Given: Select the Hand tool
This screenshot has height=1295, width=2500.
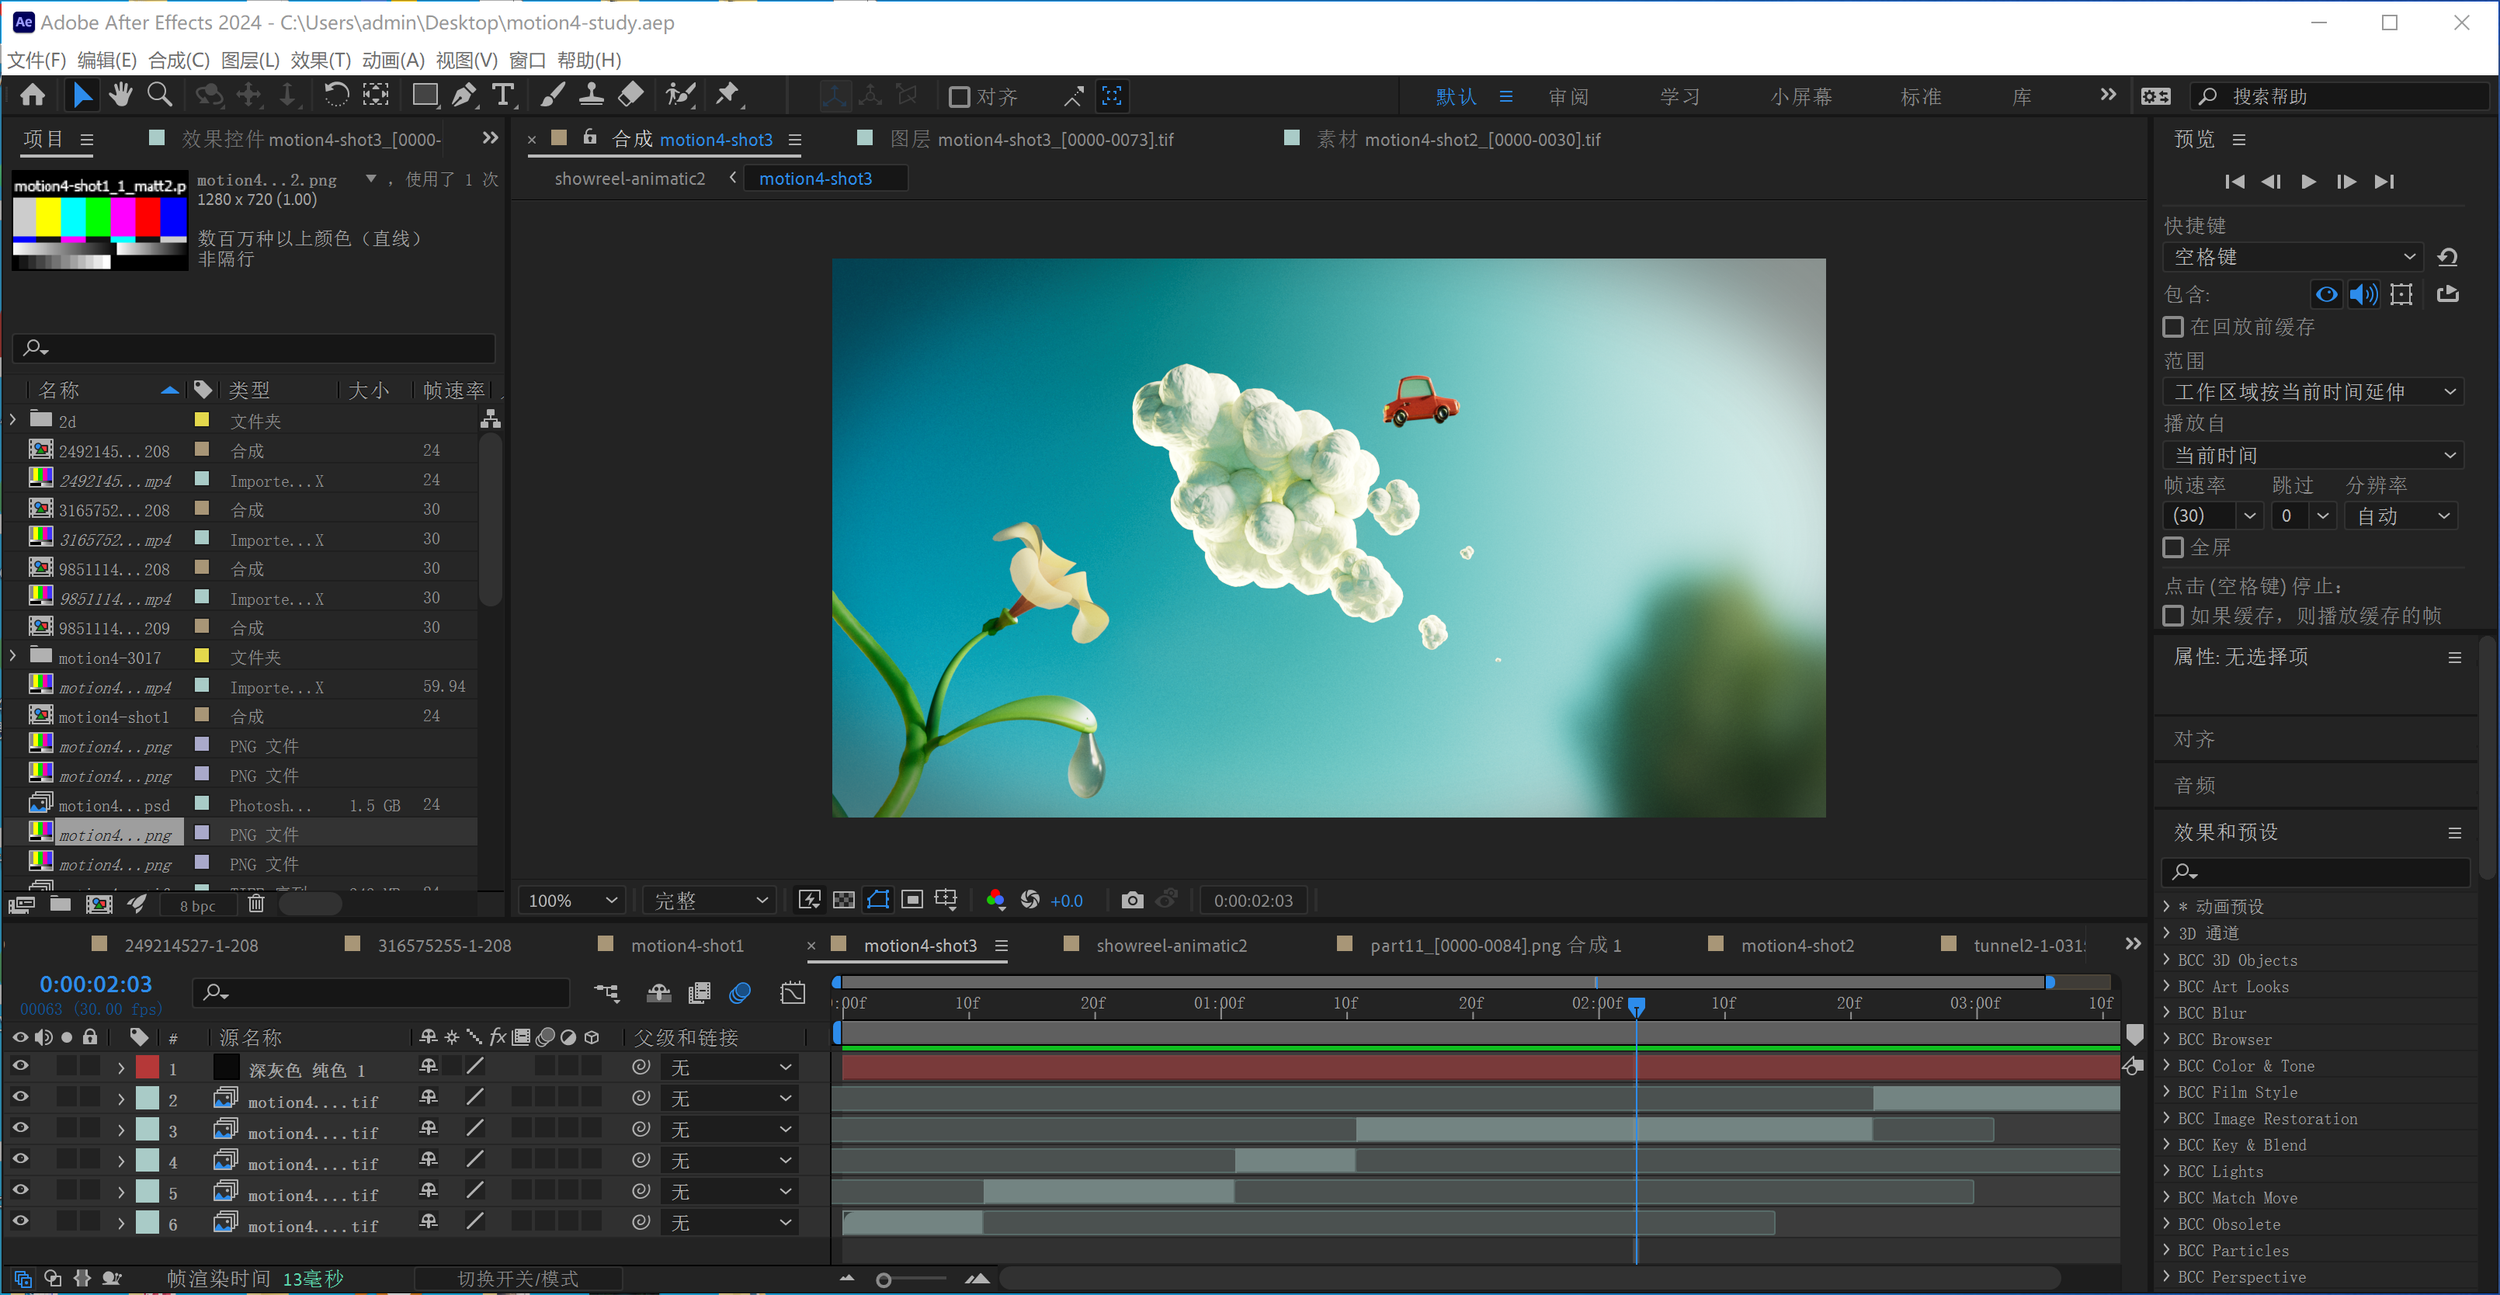Looking at the screenshot, I should [121, 96].
